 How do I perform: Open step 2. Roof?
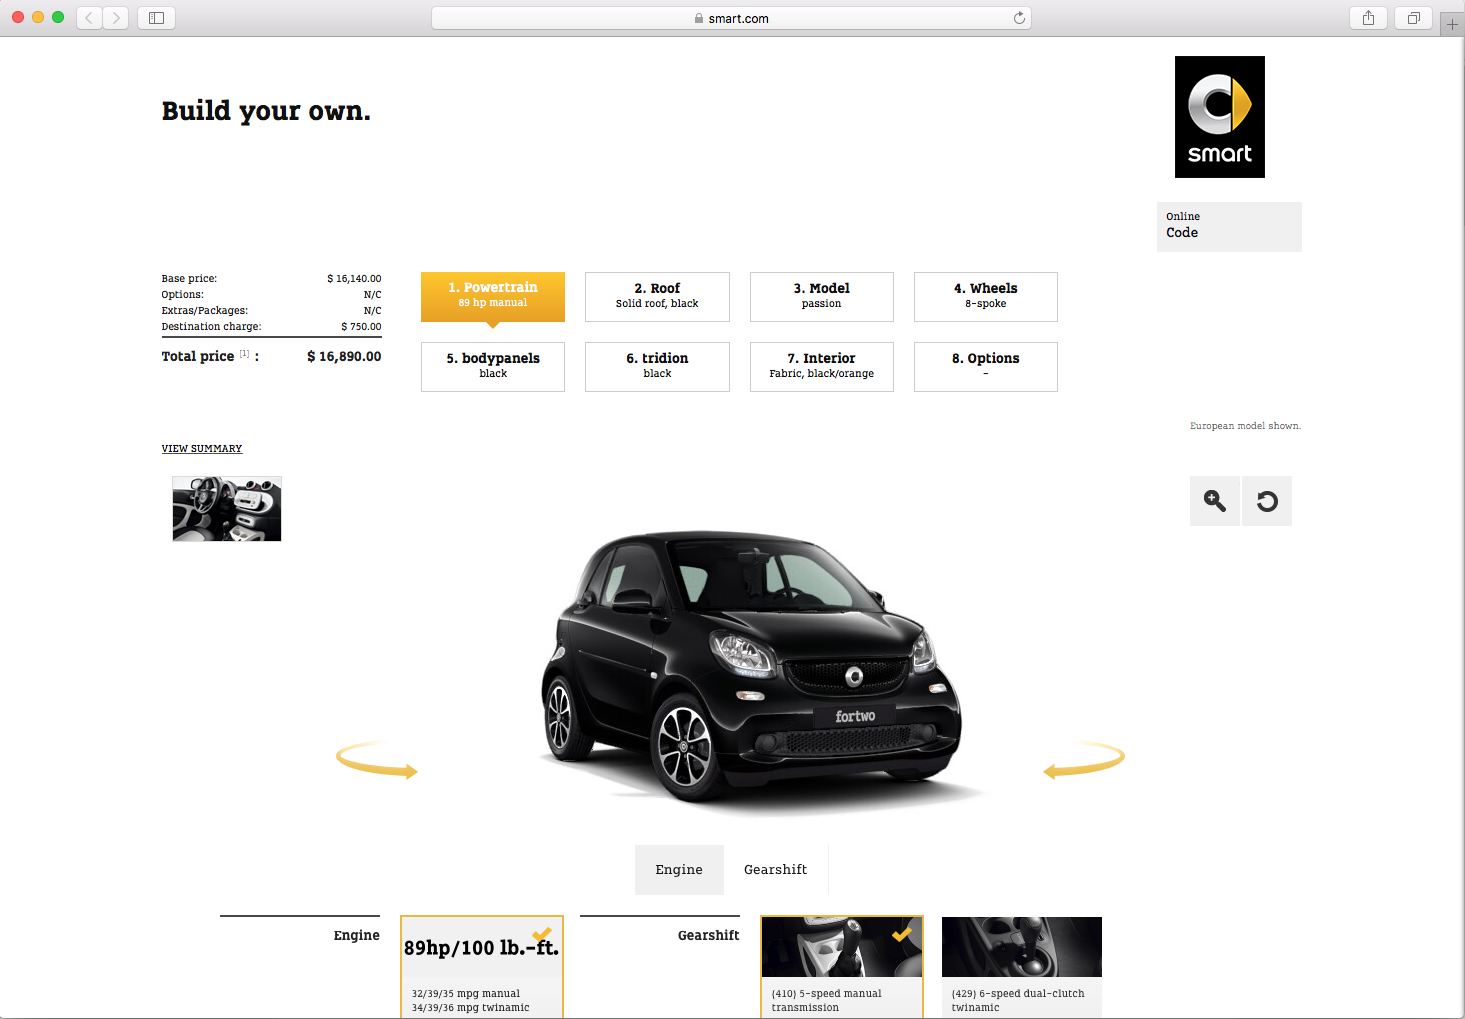coord(657,297)
